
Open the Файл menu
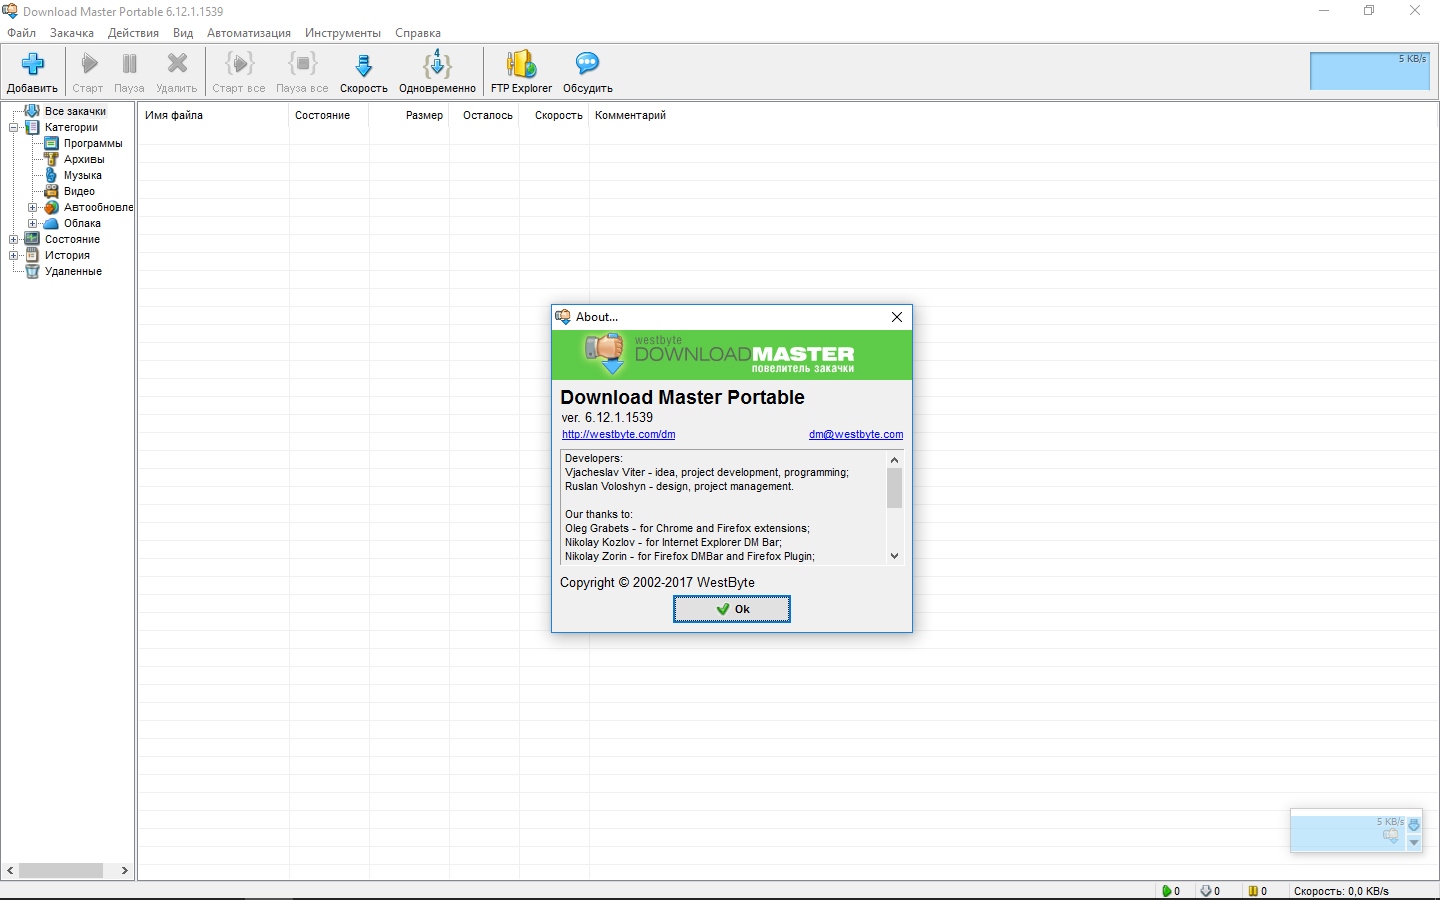pos(21,33)
